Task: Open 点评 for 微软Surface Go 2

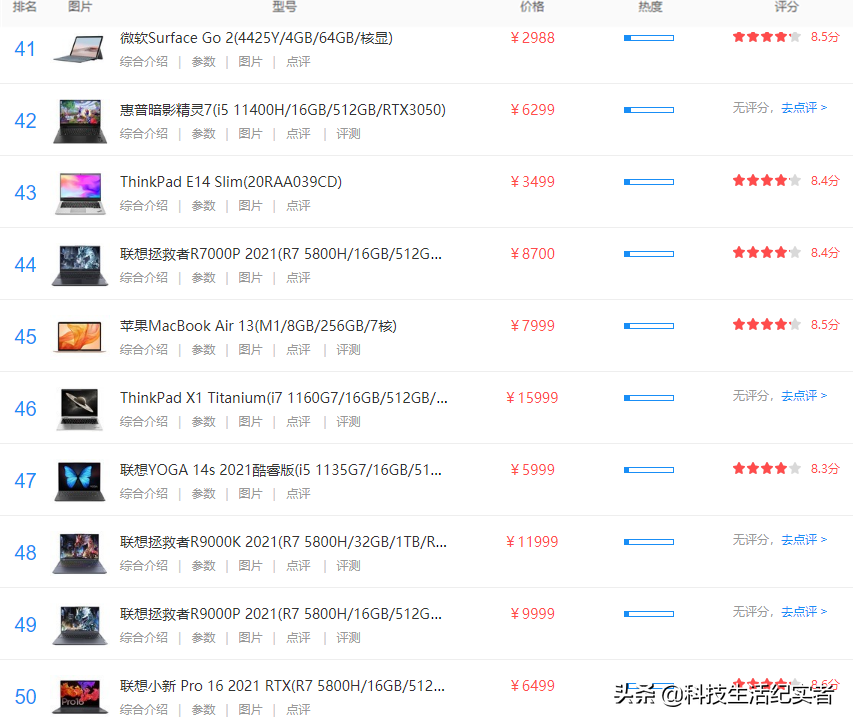Action: [298, 62]
